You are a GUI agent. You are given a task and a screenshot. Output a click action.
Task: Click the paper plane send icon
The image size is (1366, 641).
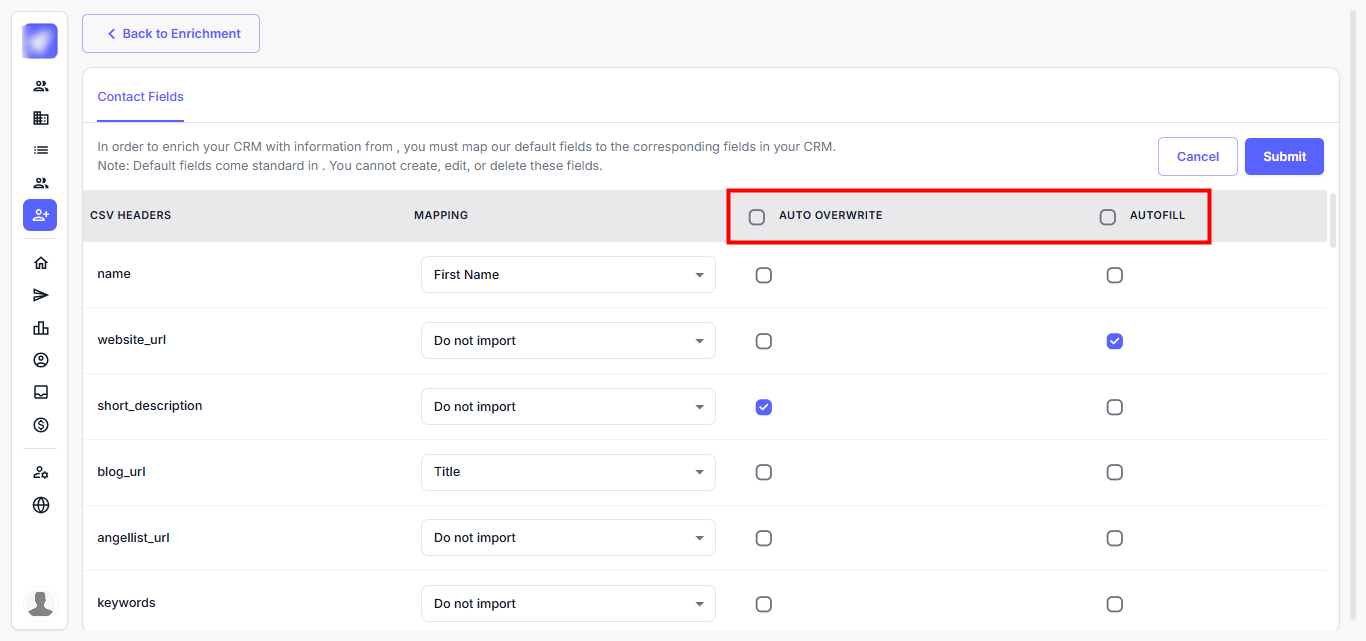(x=40, y=295)
